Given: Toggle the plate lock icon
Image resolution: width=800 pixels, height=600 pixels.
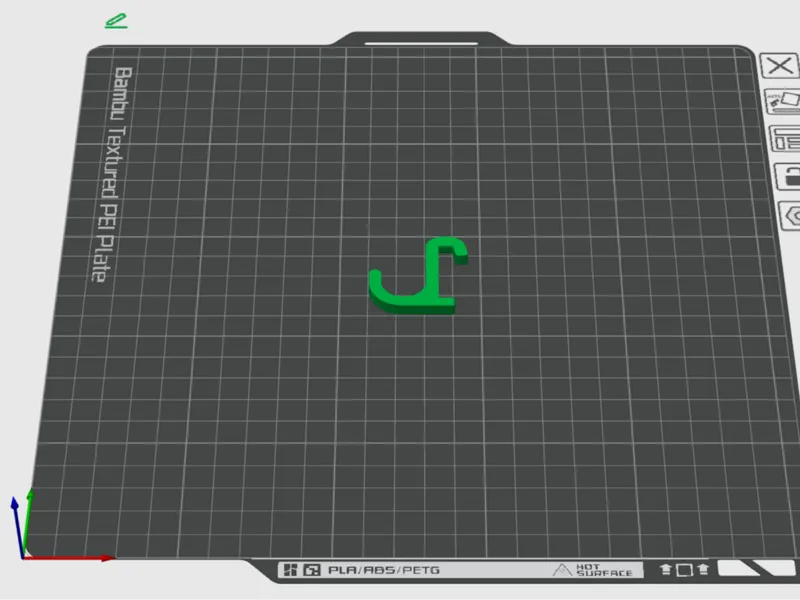Looking at the screenshot, I should [x=789, y=177].
